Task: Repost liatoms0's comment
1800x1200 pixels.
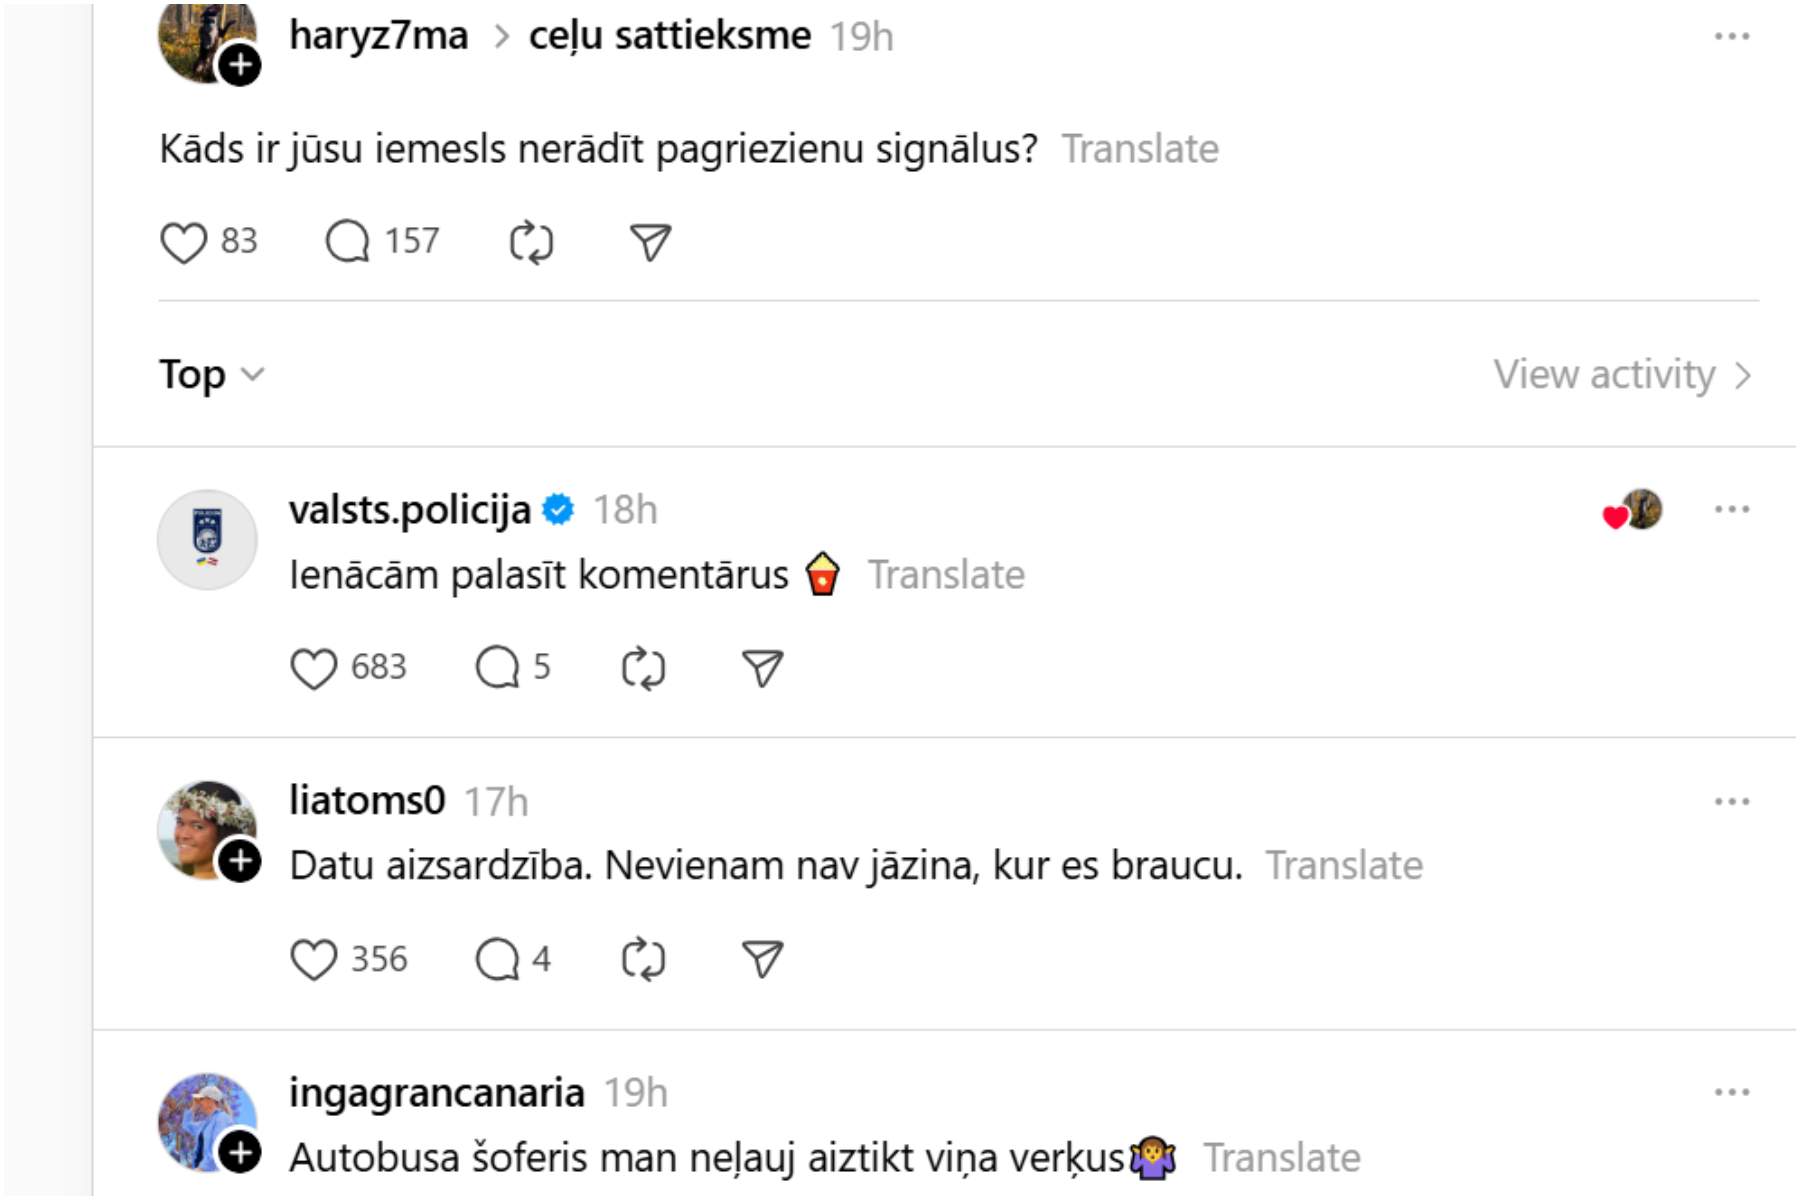Action: (x=643, y=960)
